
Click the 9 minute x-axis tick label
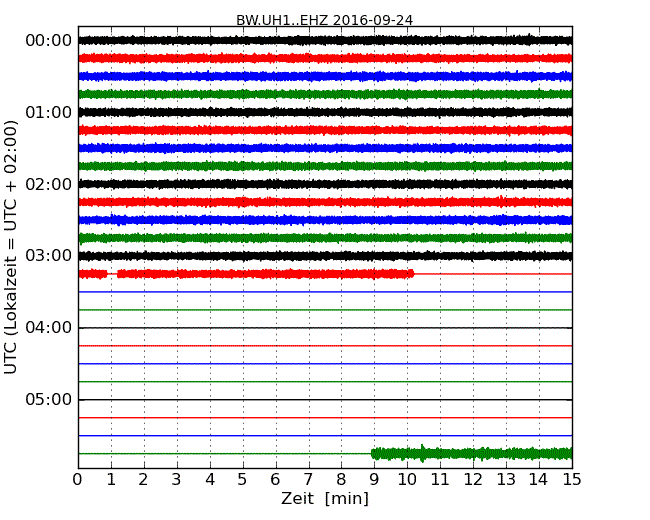coord(374,479)
